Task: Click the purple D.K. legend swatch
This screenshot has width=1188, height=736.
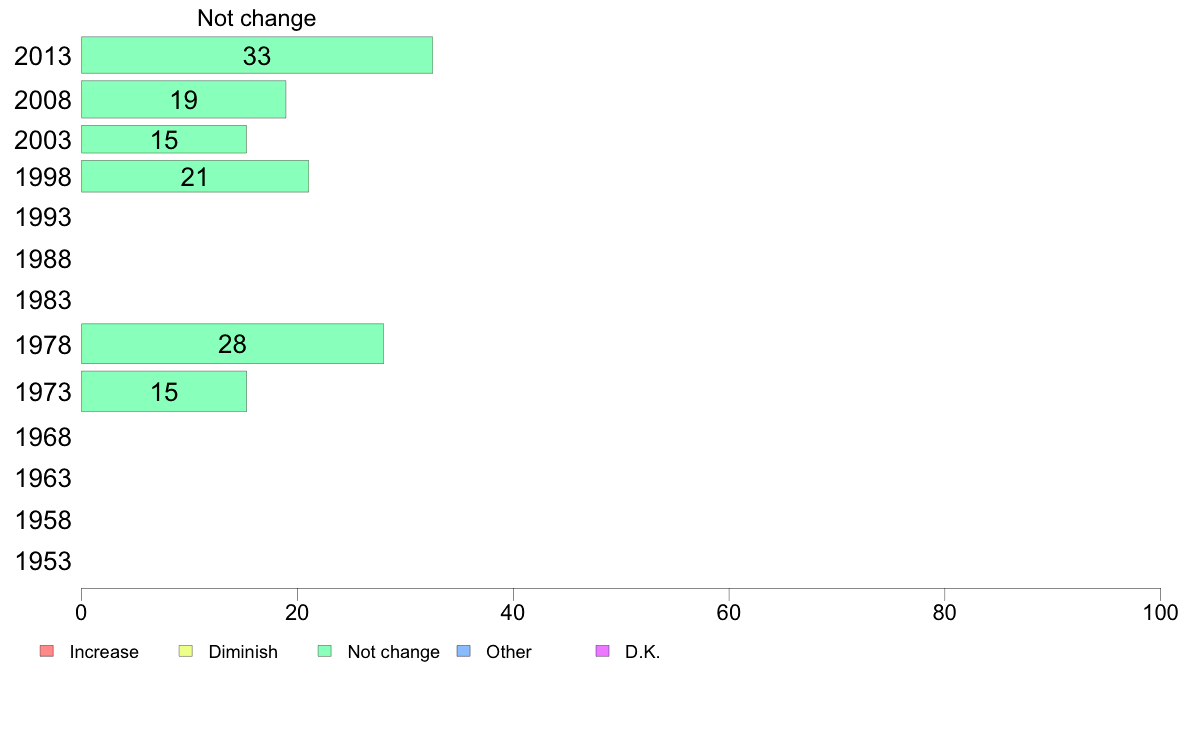Action: pos(603,651)
